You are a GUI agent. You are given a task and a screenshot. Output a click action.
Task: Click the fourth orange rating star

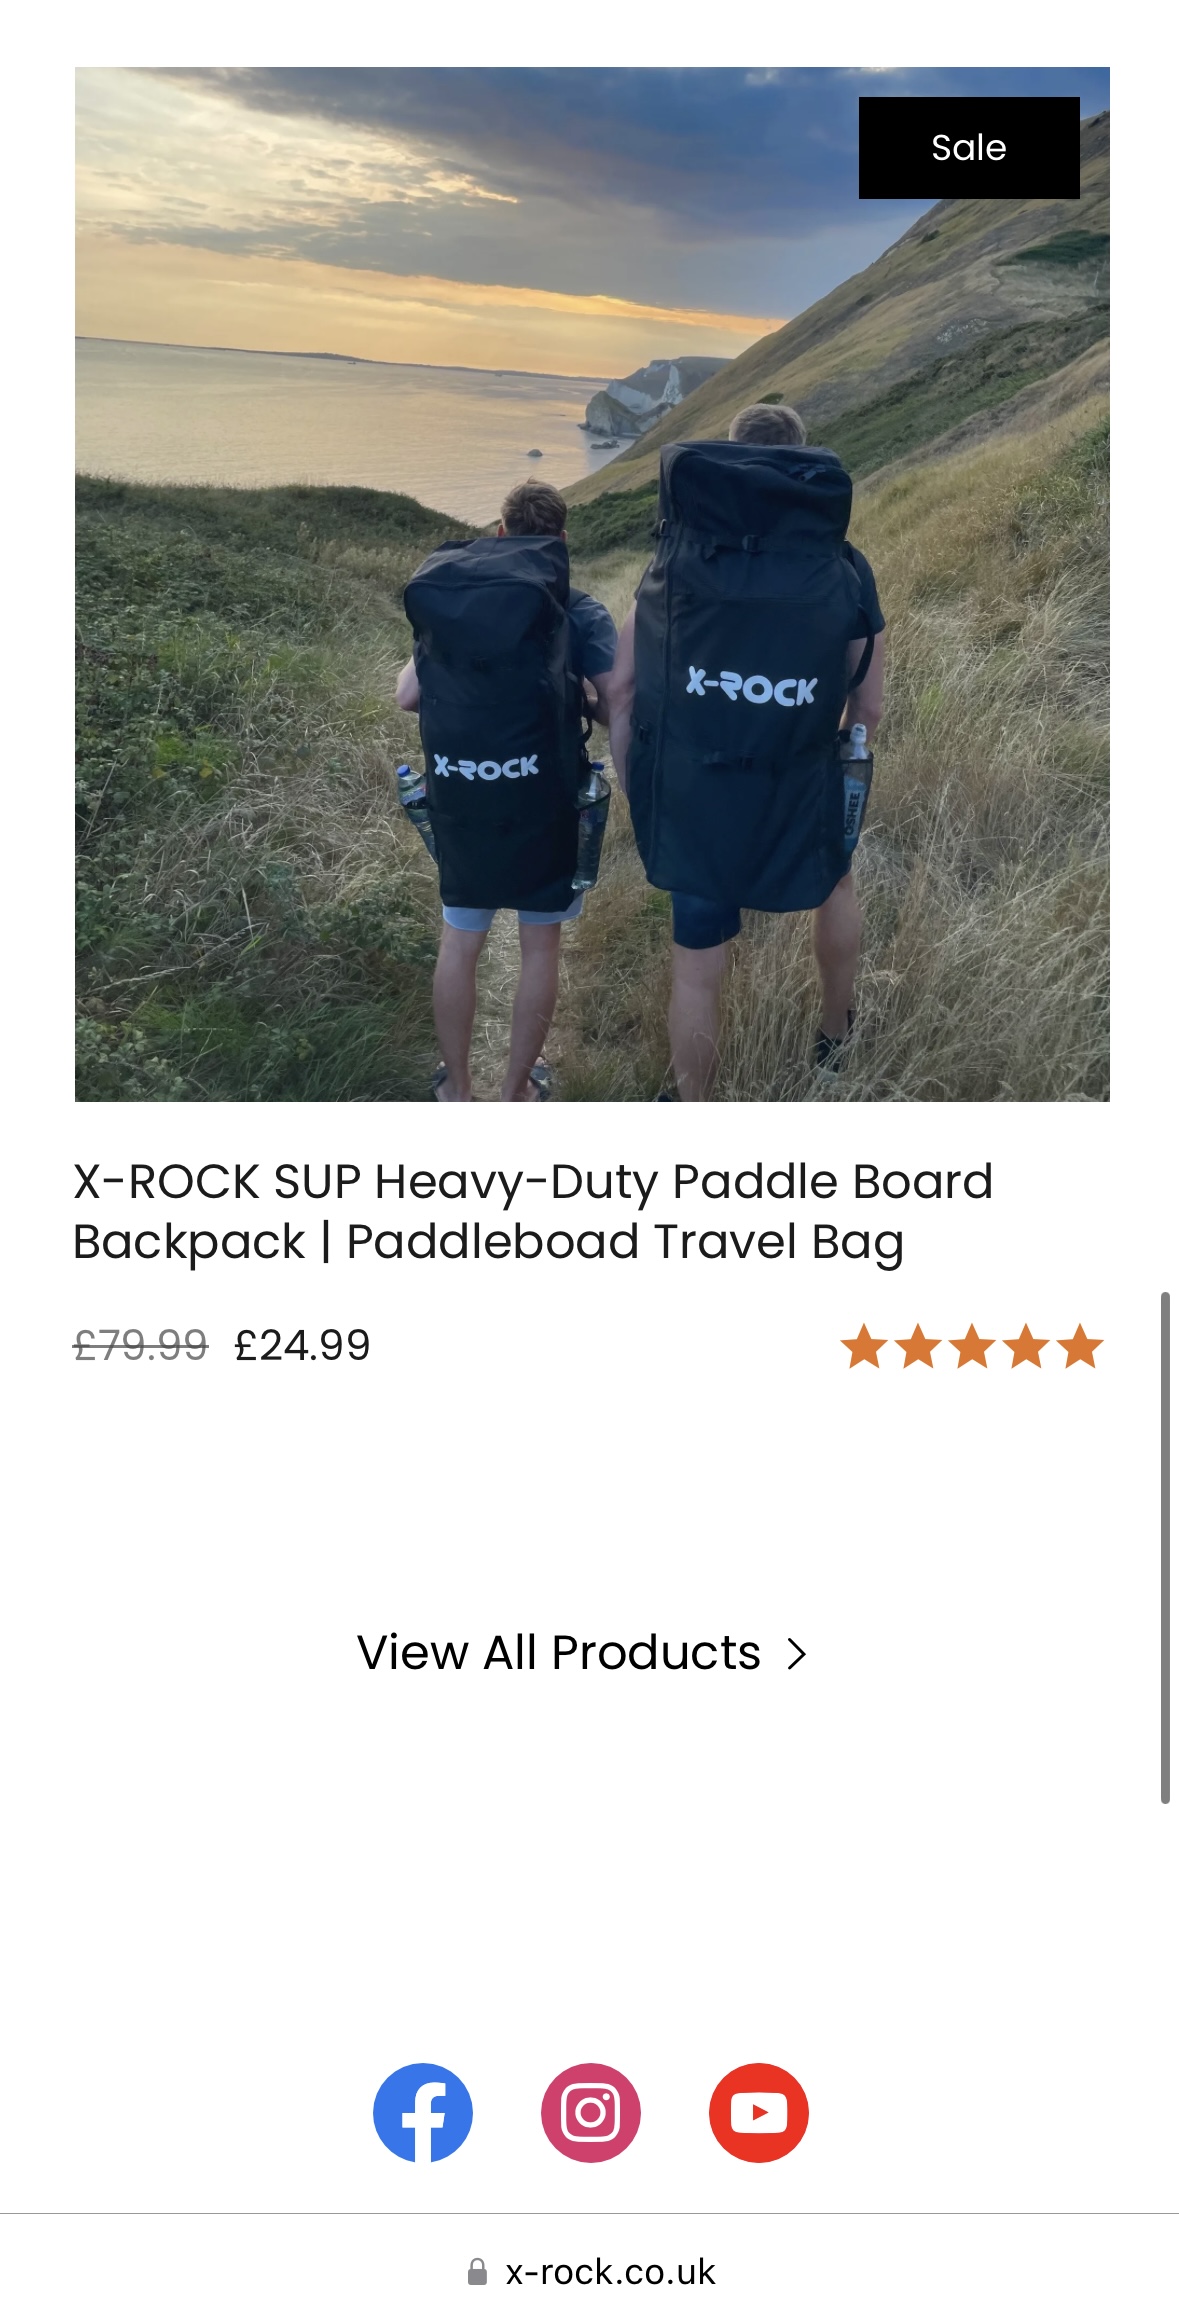[x=1026, y=1346]
